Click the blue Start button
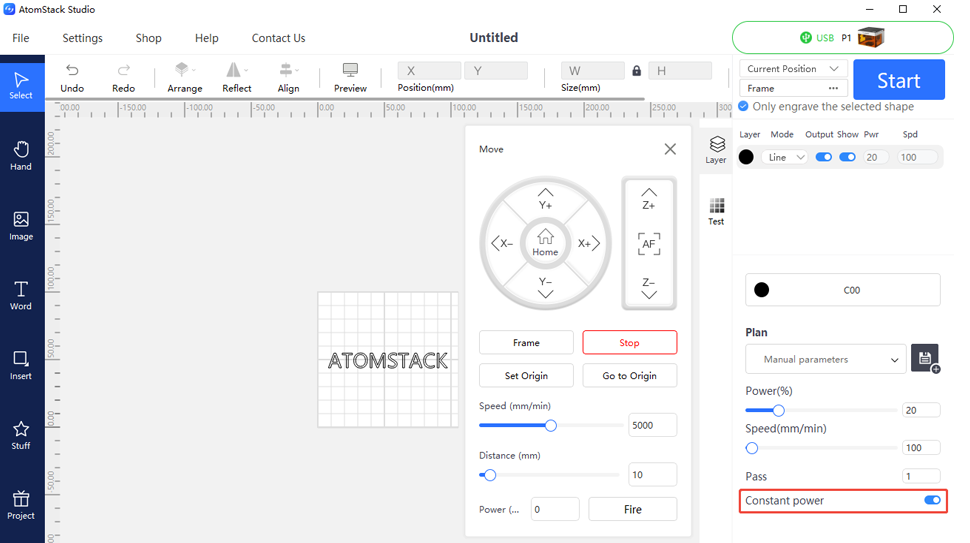 (x=899, y=80)
